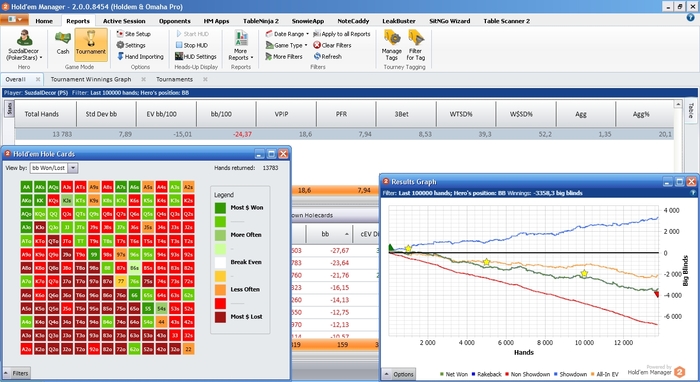Viewport: 700px width, 382px height.
Task: Open the More Reports menu
Action: 241,45
